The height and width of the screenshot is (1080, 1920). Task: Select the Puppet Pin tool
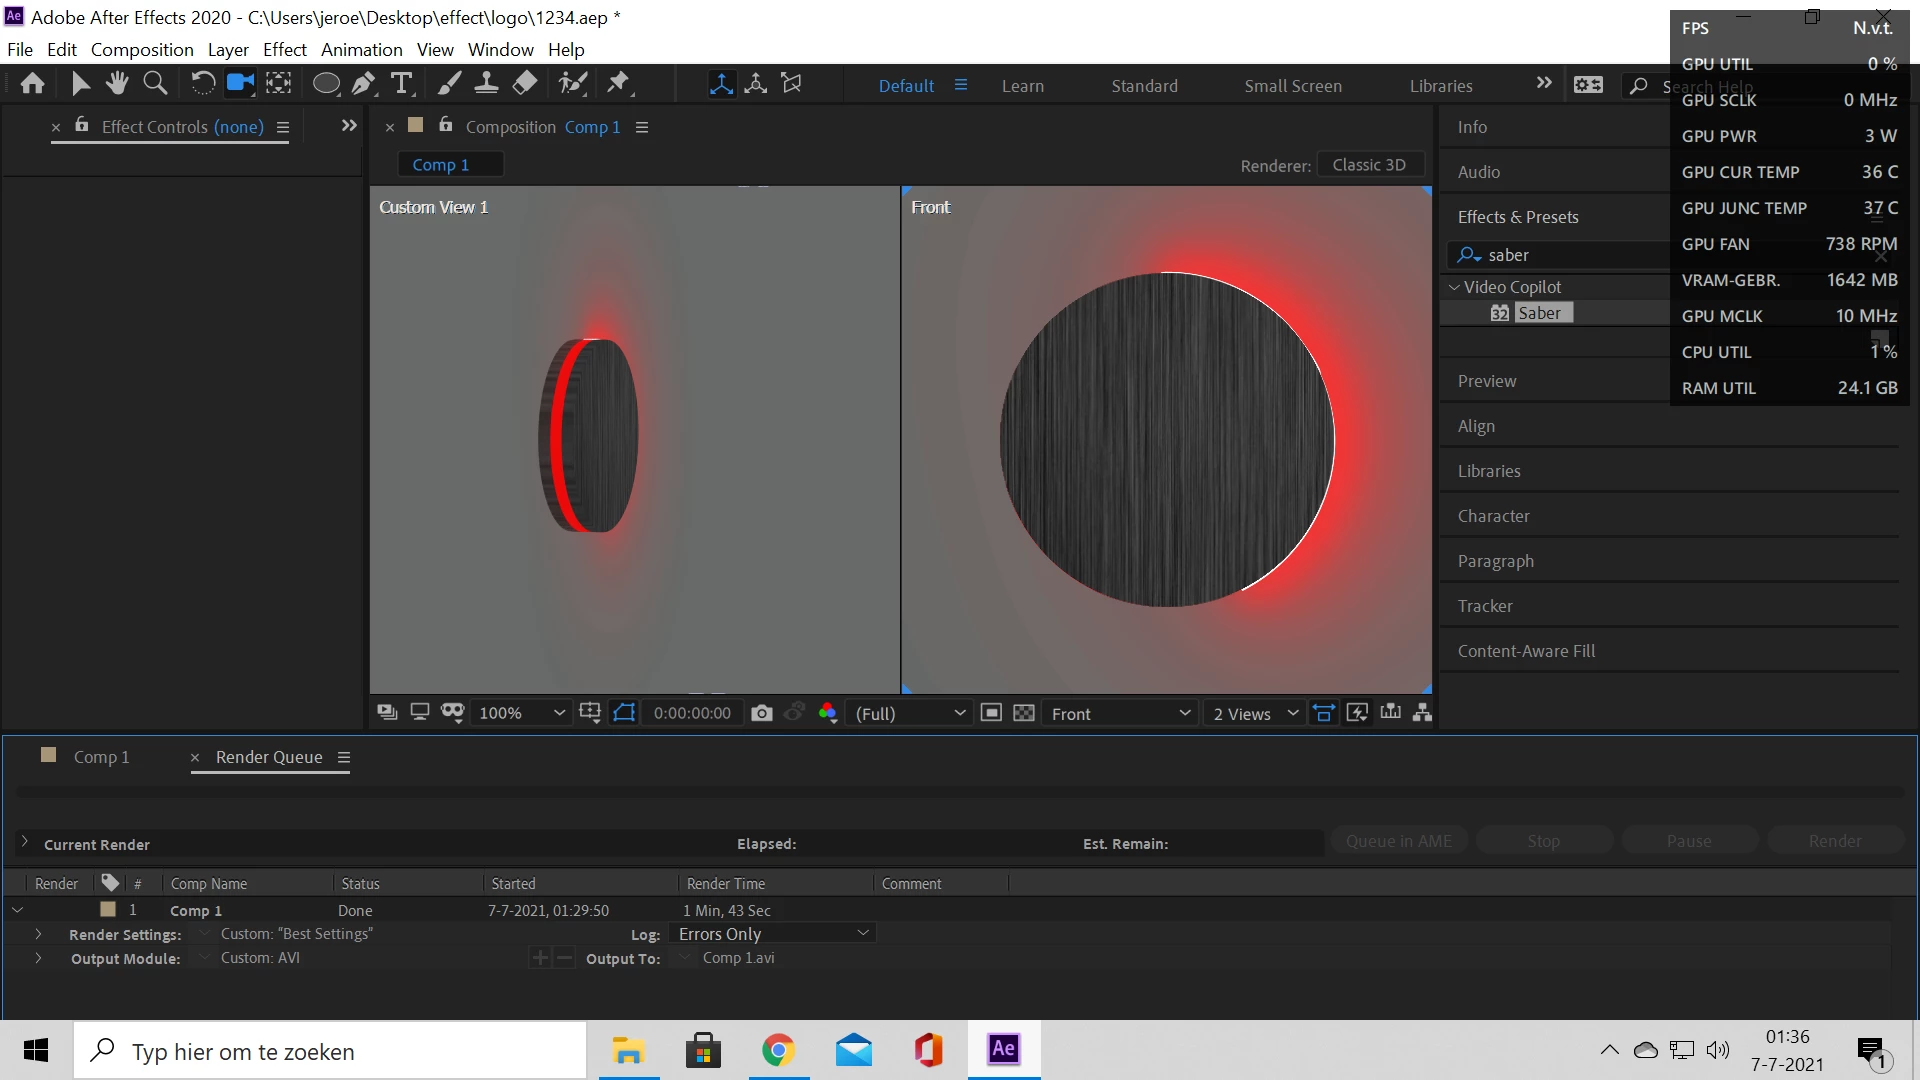click(619, 84)
